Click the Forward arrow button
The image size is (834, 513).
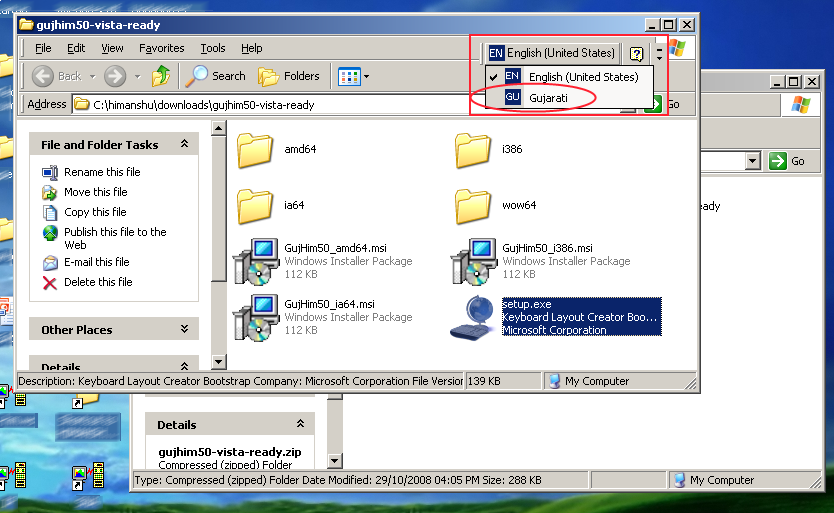(115, 76)
